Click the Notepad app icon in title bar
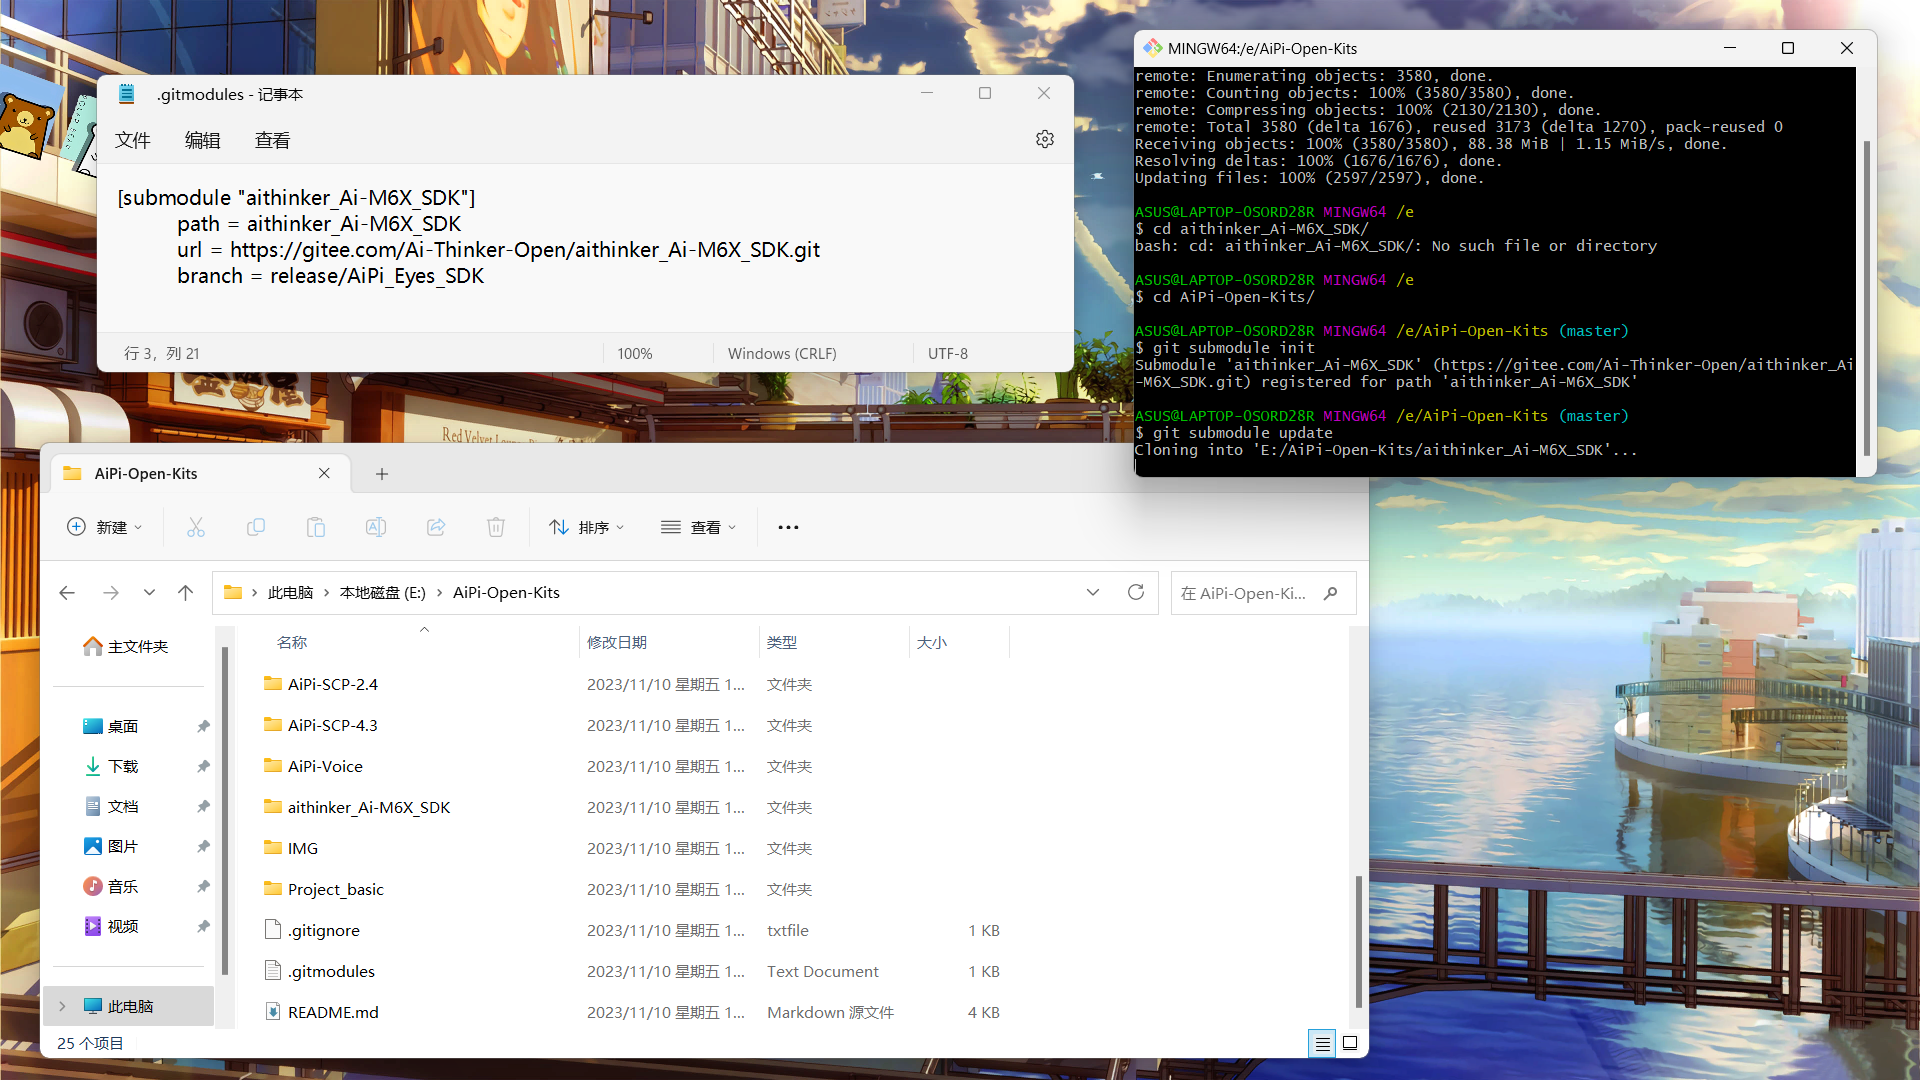The height and width of the screenshot is (1080, 1920). tap(127, 94)
